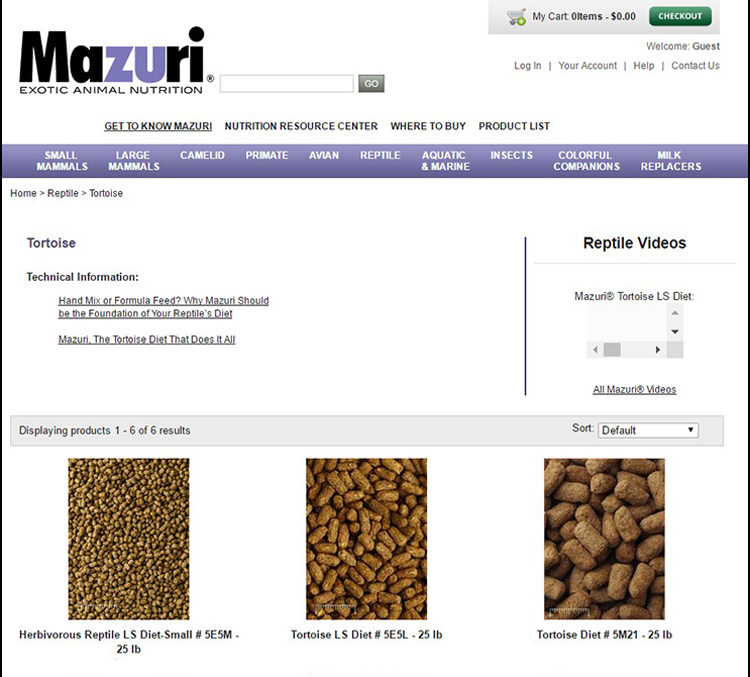750x677 pixels.
Task: Open Your Account link
Action: [x=587, y=66]
